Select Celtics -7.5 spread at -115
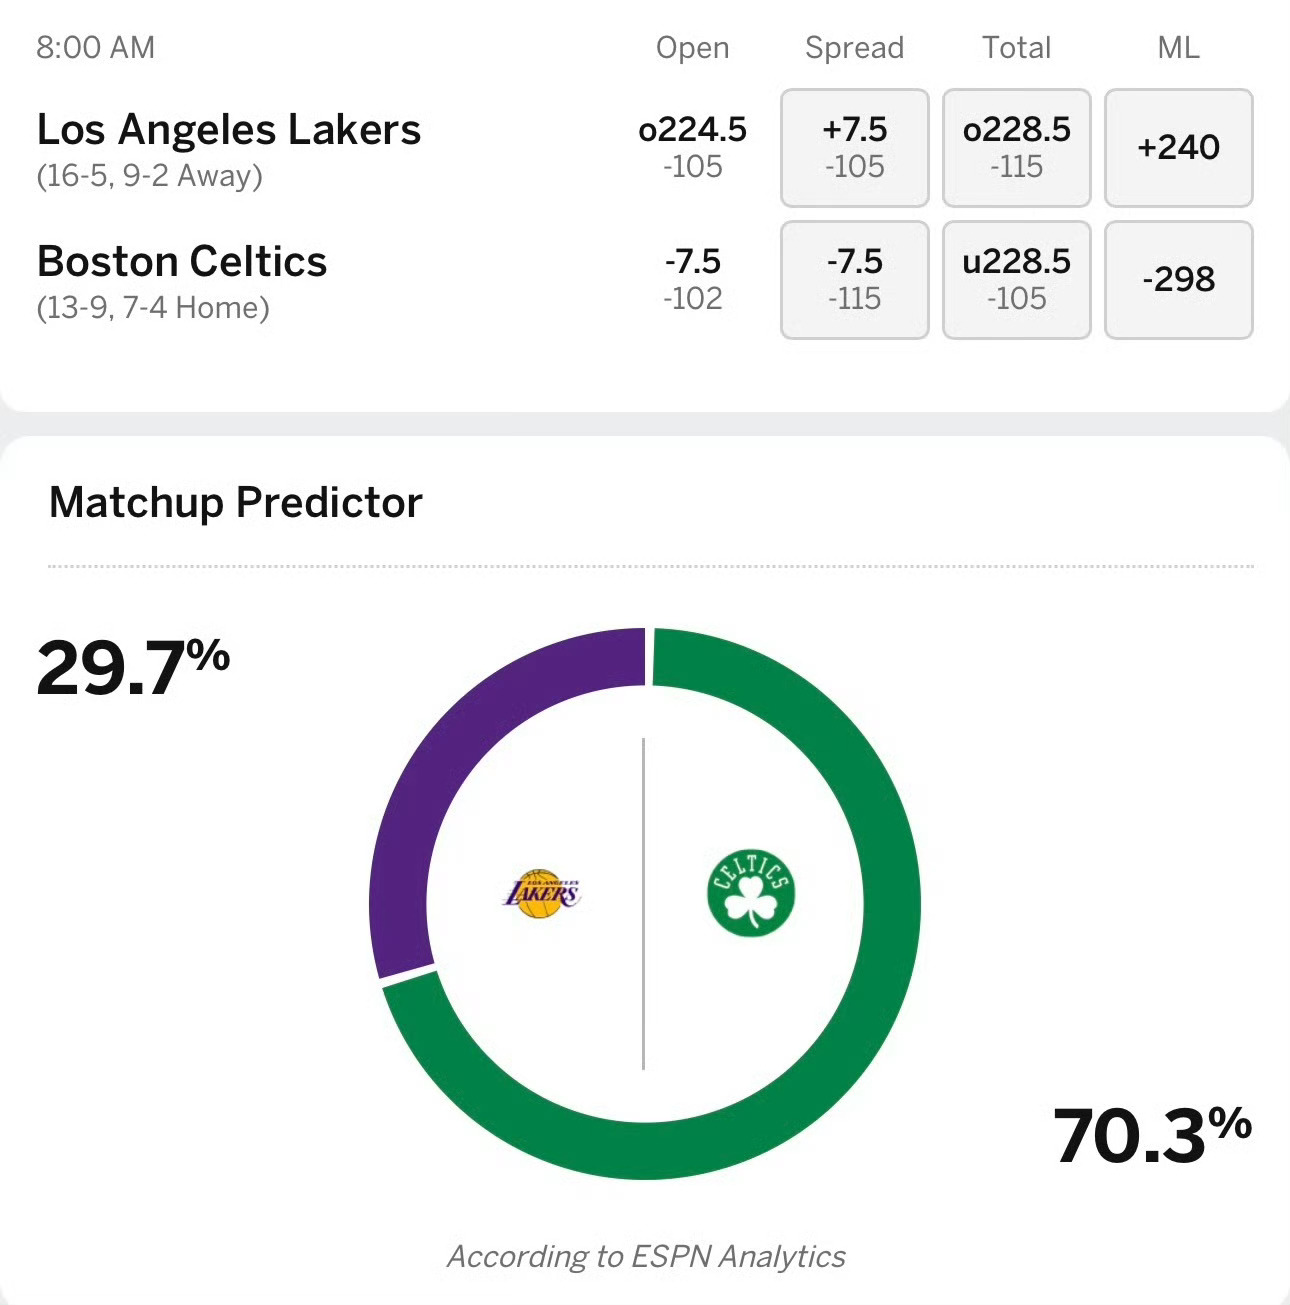 coord(854,280)
